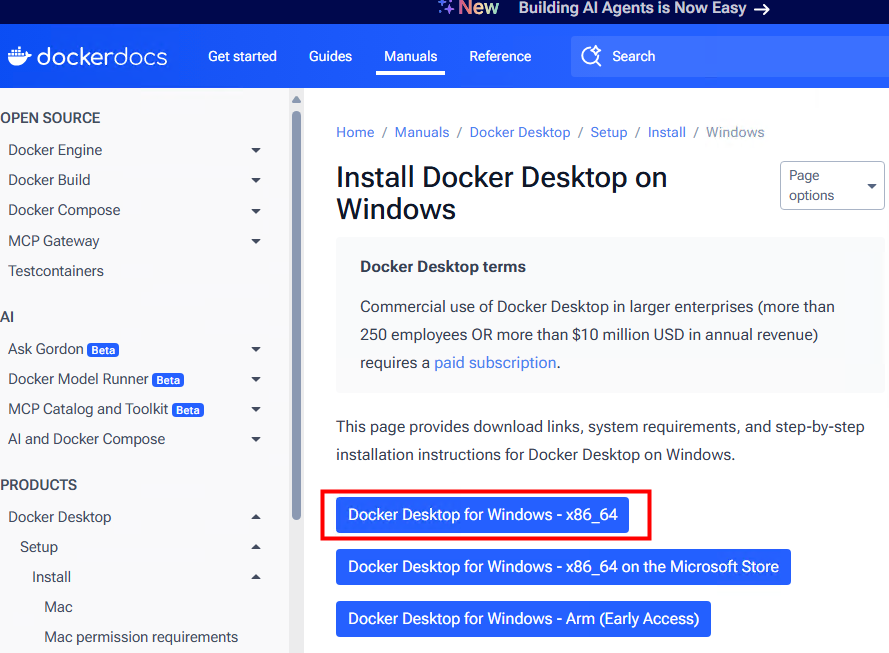Click the arrow icon in announcement banner
Screen dimensions: 889x653
point(761,9)
